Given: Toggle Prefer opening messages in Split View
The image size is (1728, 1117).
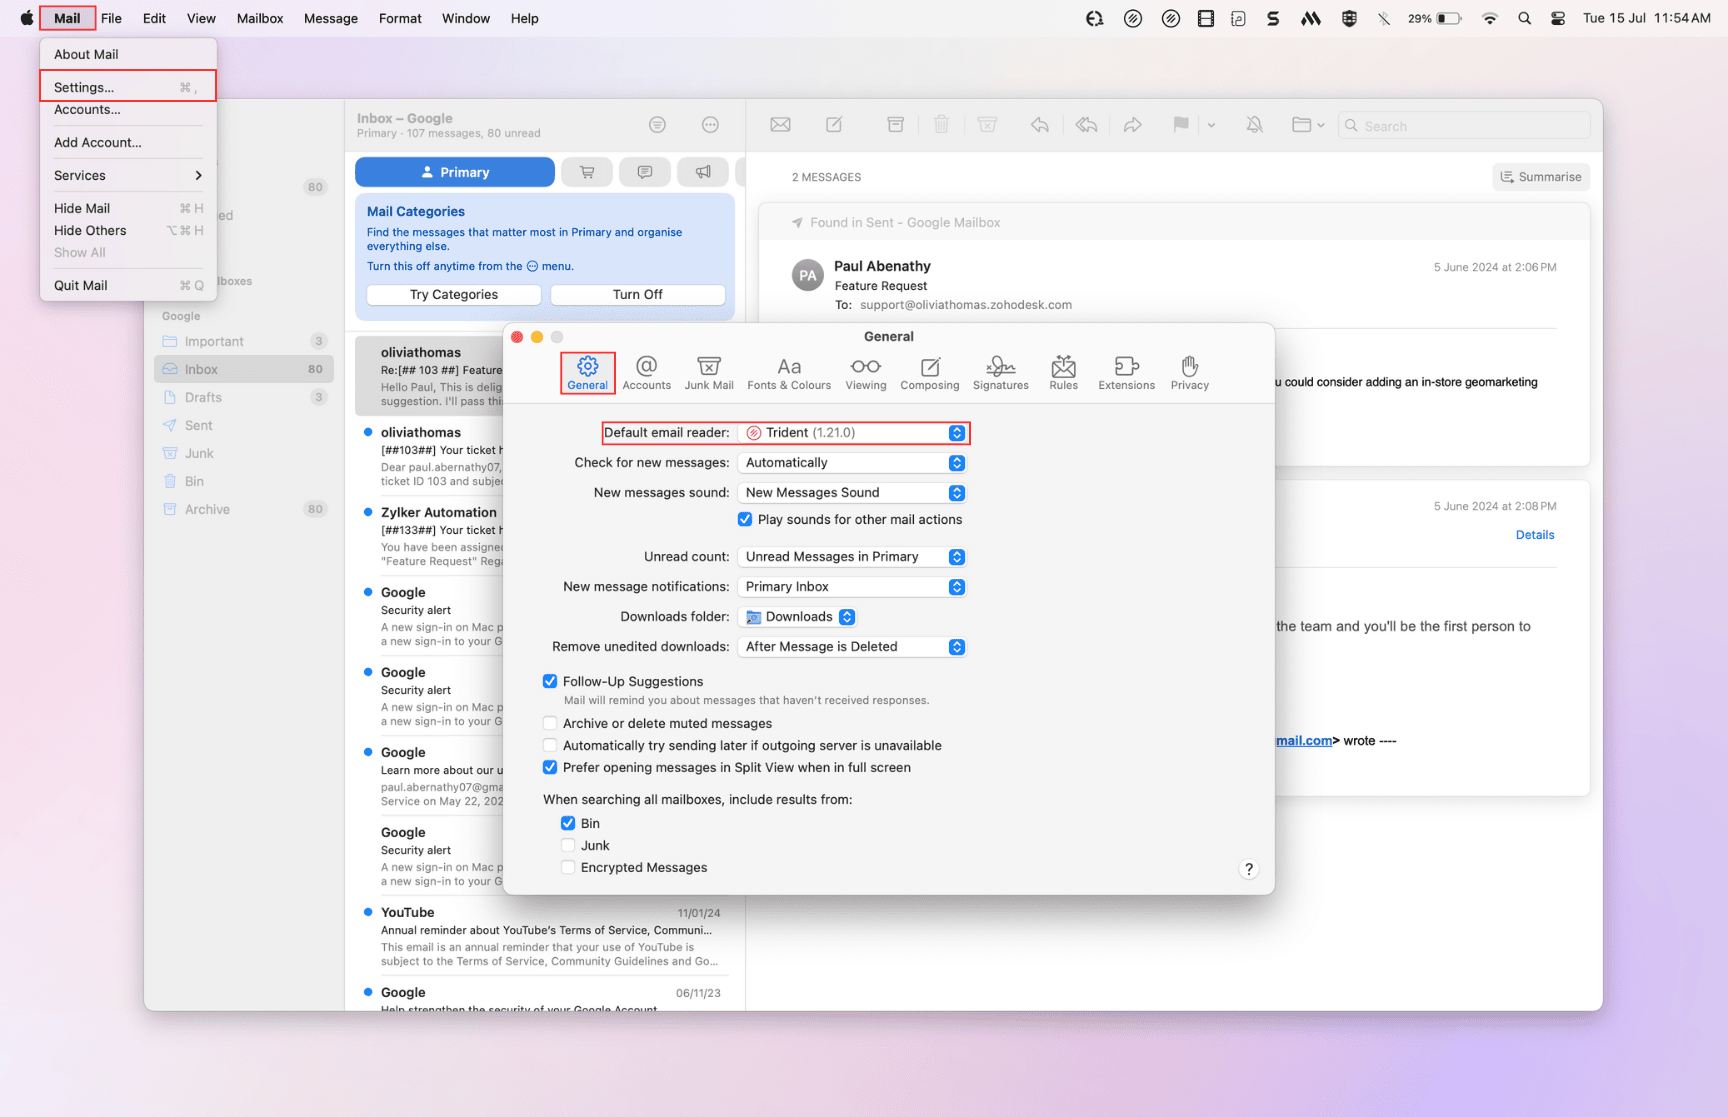Looking at the screenshot, I should pyautogui.click(x=550, y=768).
